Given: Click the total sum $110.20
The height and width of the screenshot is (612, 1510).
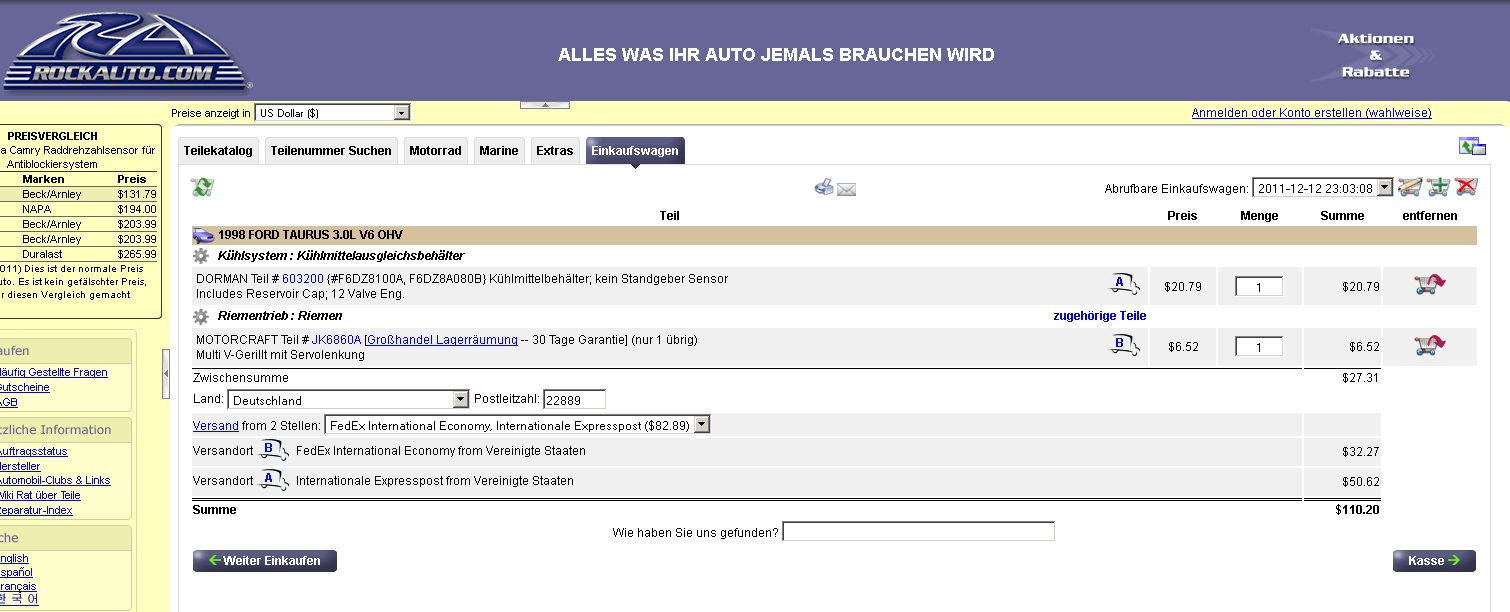Looking at the screenshot, I should 1357,510.
